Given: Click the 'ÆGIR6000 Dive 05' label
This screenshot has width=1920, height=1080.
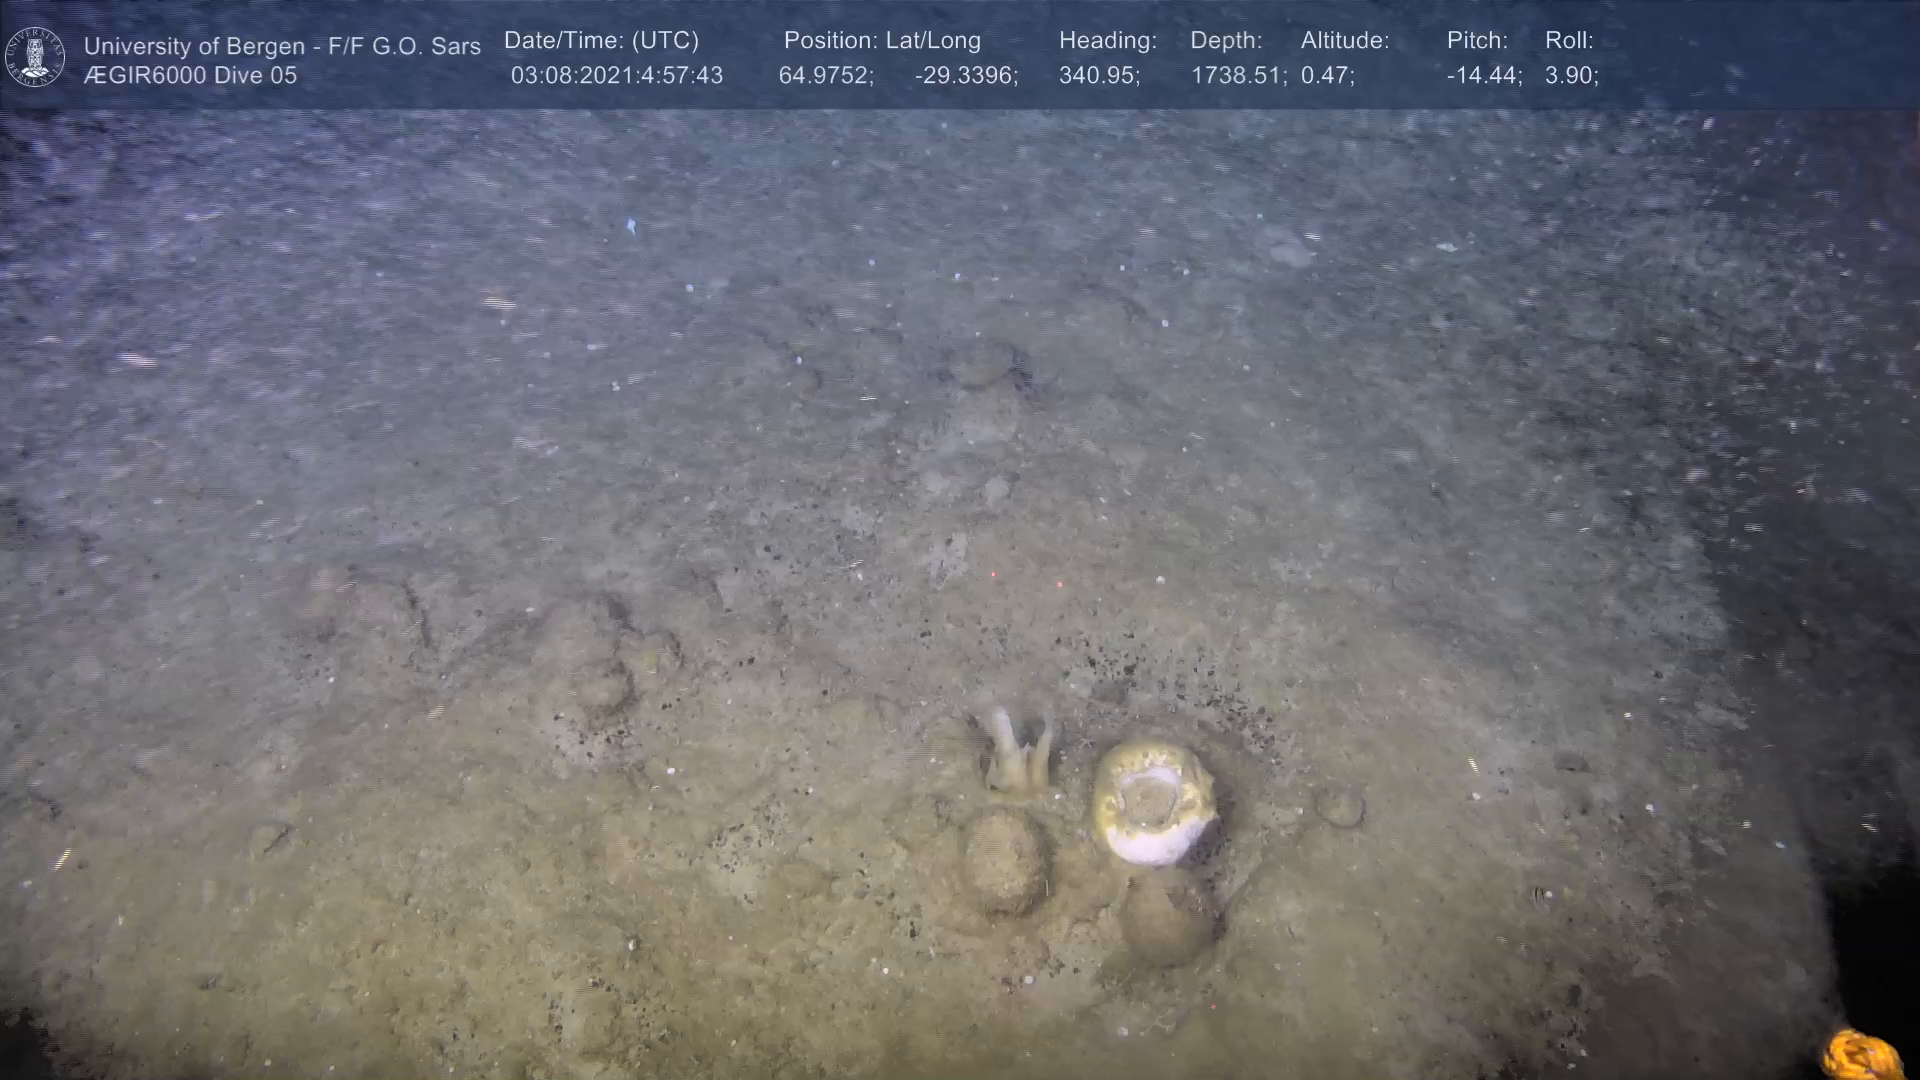Looking at the screenshot, I should click(x=190, y=76).
